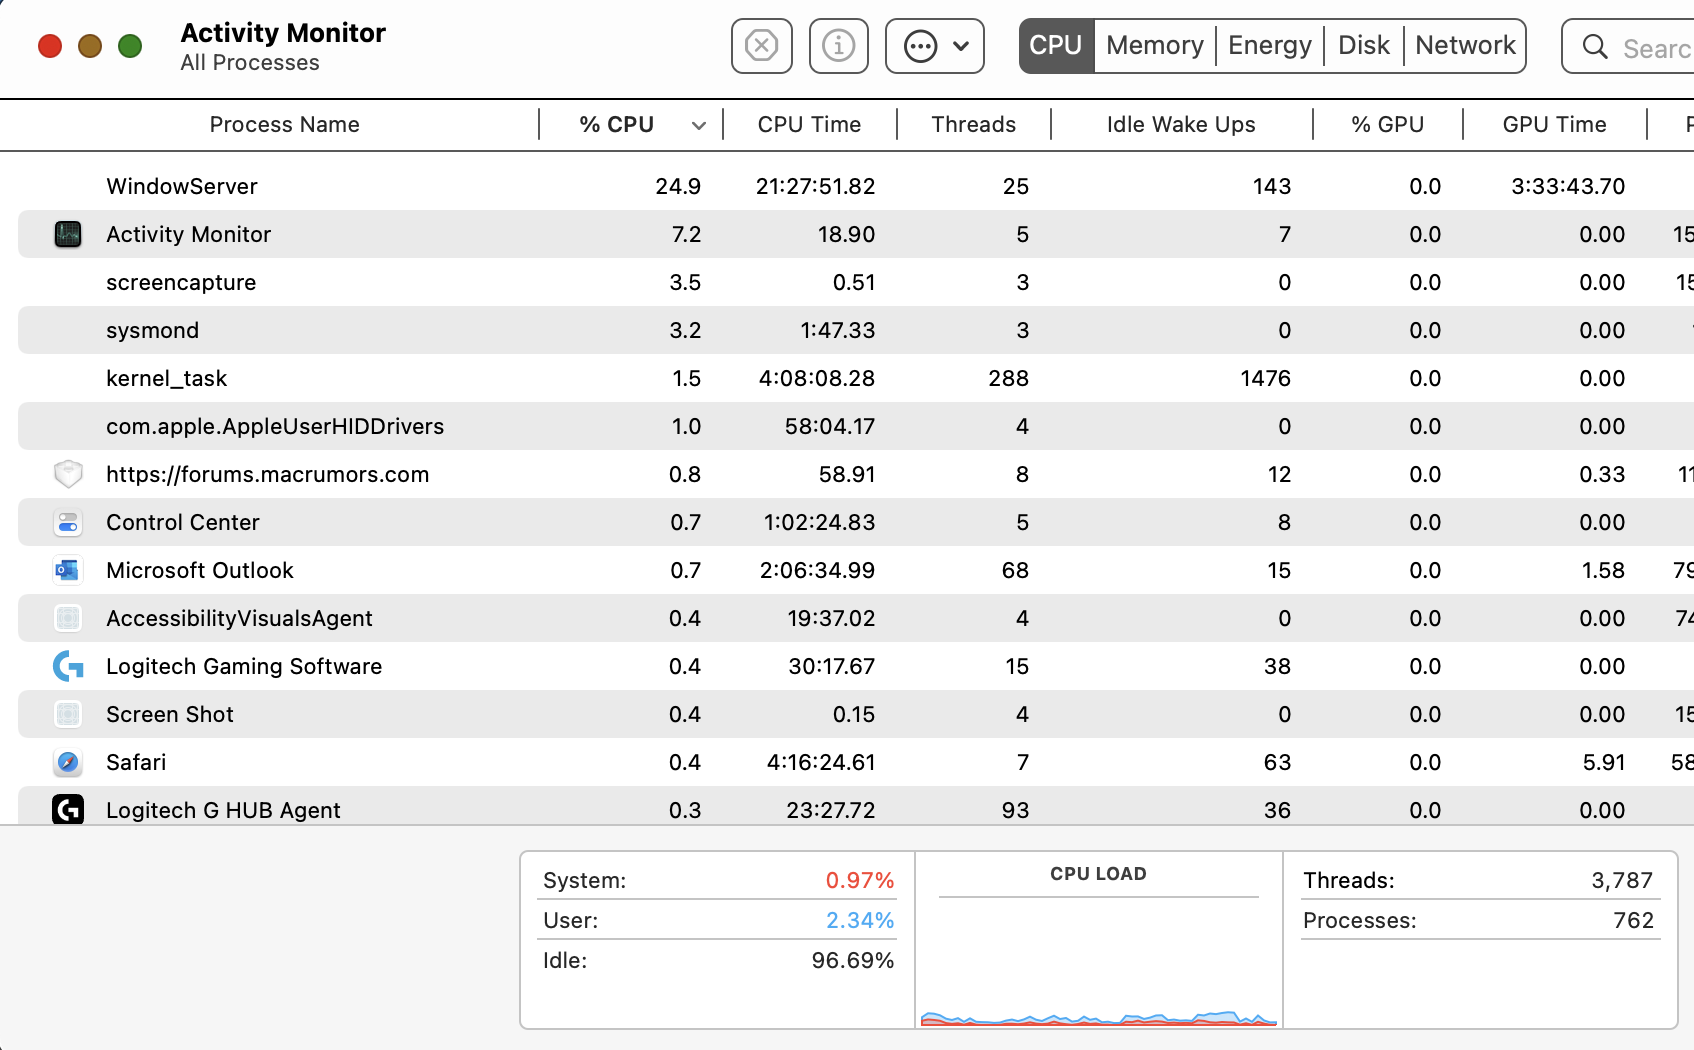Click the search magnifier icon

click(x=1595, y=47)
